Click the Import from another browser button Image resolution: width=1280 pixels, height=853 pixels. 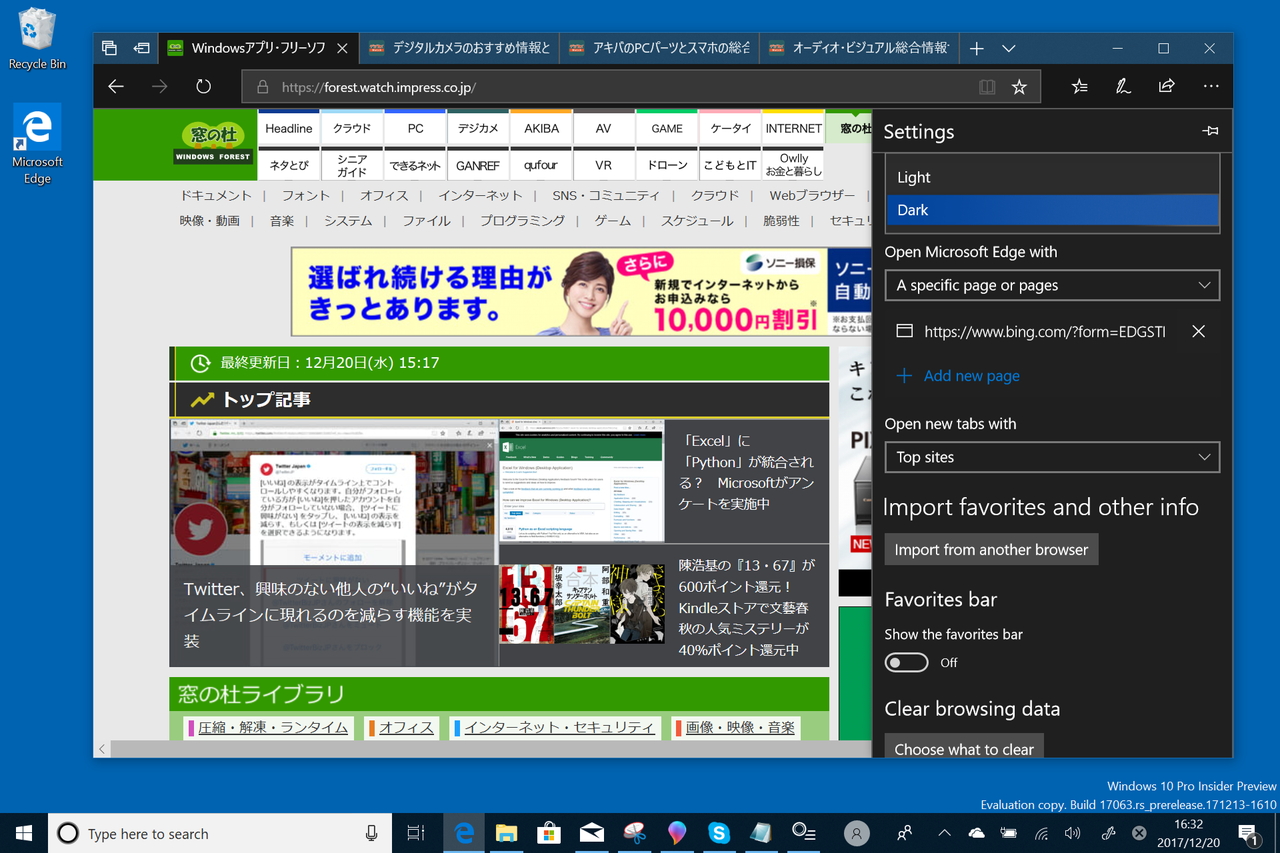coord(990,549)
